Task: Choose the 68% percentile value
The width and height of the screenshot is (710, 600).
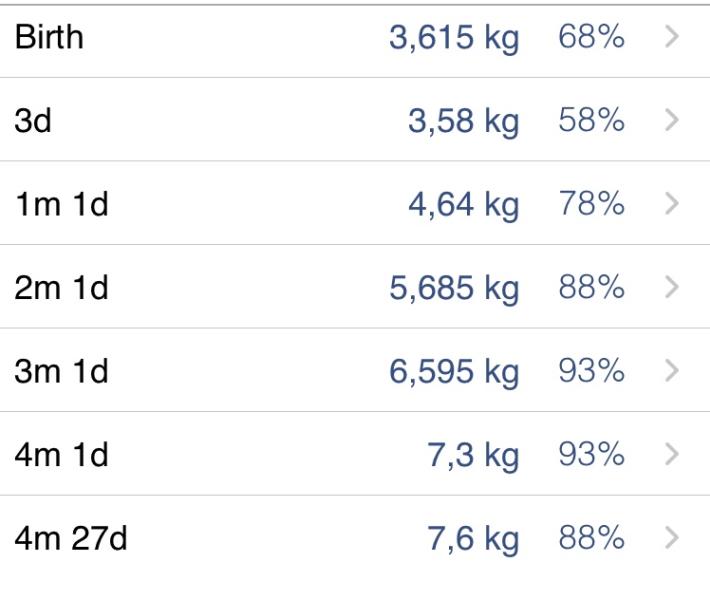Action: click(591, 37)
